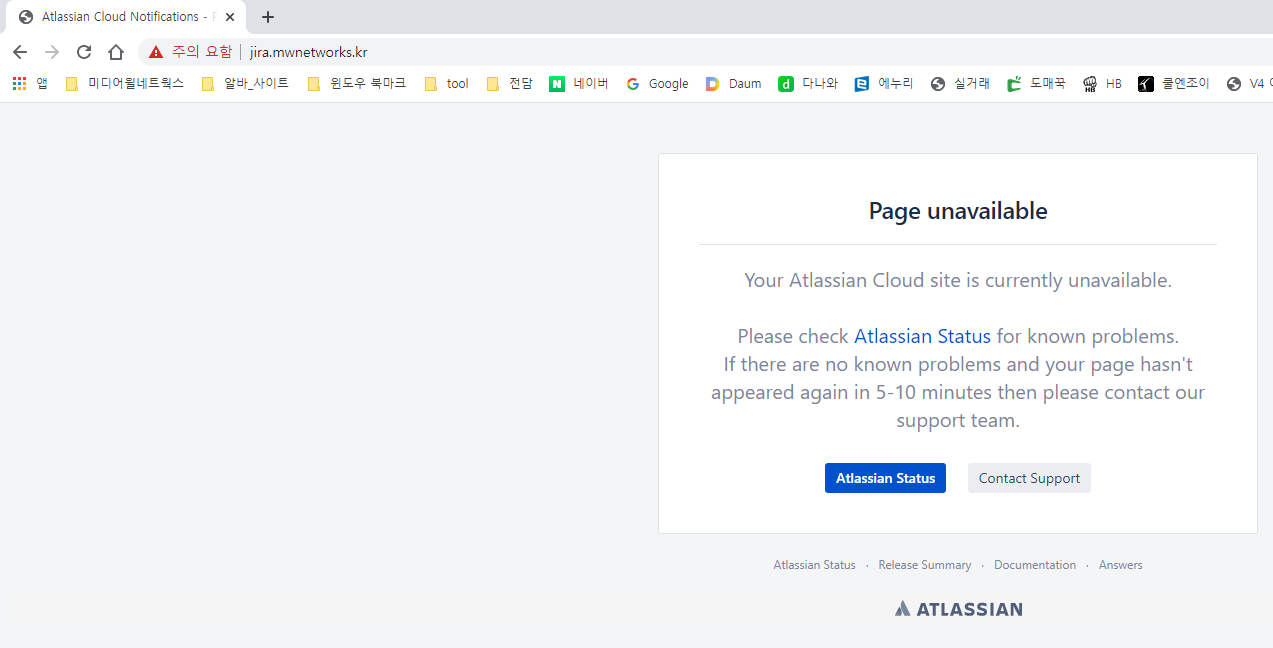Click the red security warning icon
The height and width of the screenshot is (648, 1273).
(156, 52)
